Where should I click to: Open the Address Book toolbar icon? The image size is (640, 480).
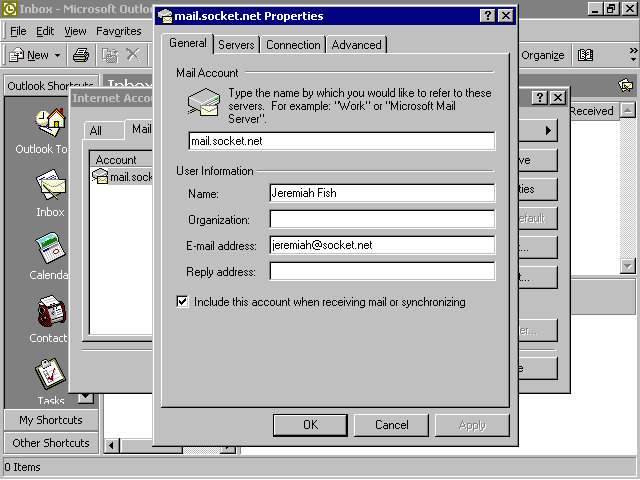coord(585,55)
